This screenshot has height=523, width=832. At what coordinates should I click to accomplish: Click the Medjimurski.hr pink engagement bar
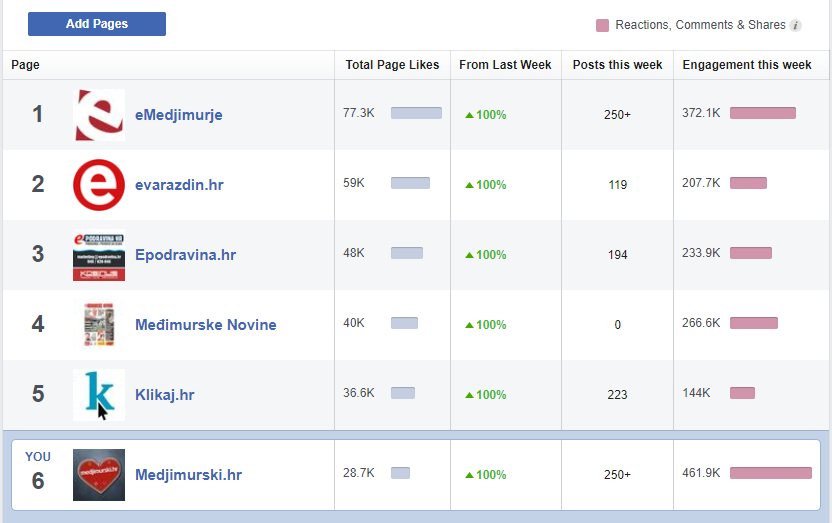click(770, 473)
